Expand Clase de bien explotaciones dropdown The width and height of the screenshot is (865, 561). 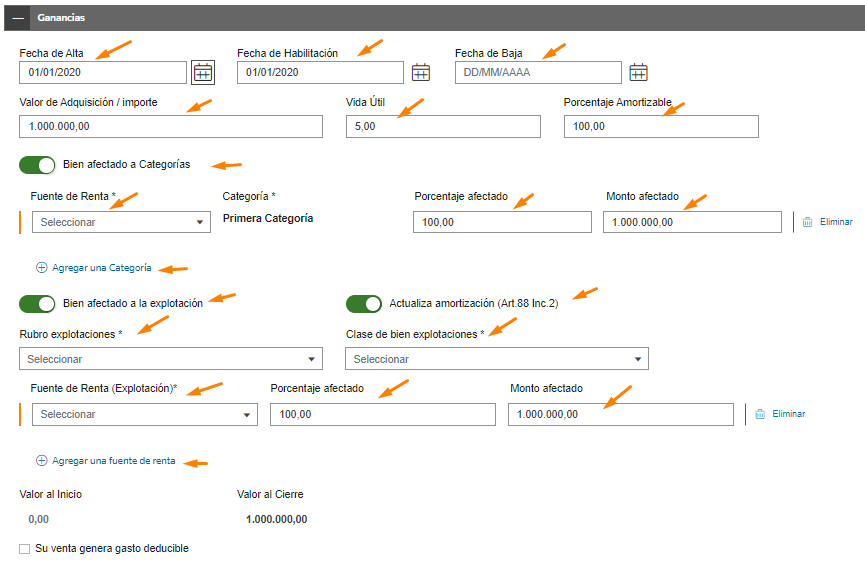(497, 359)
